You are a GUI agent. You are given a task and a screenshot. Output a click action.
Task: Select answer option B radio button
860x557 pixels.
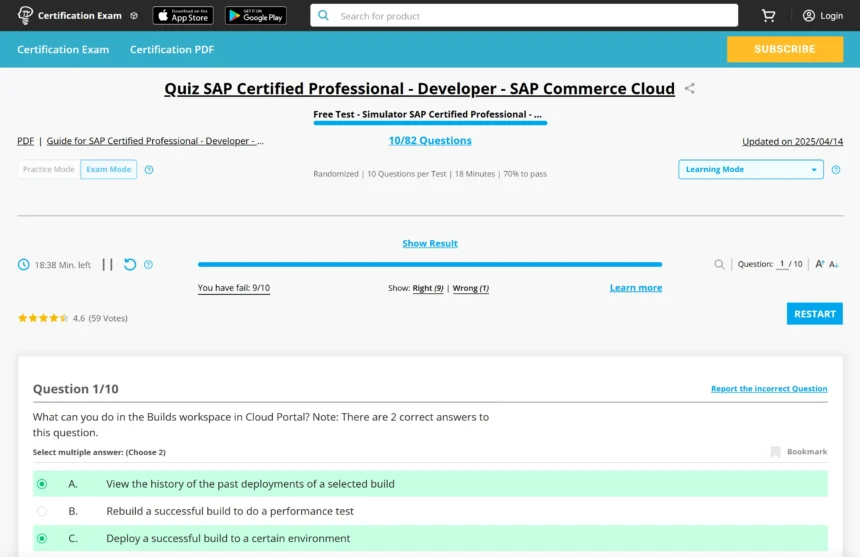coord(42,511)
